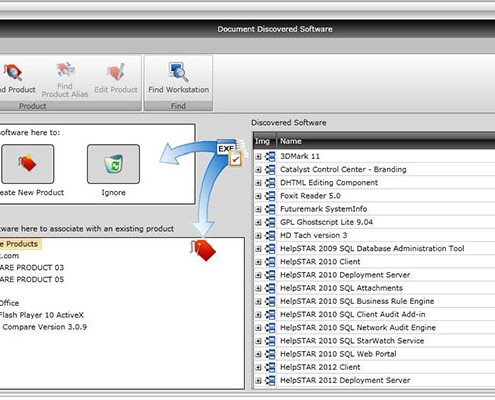The image size is (495, 400).
Task: Click software icon beside Foxit Reader 5.0
Action: click(270, 196)
